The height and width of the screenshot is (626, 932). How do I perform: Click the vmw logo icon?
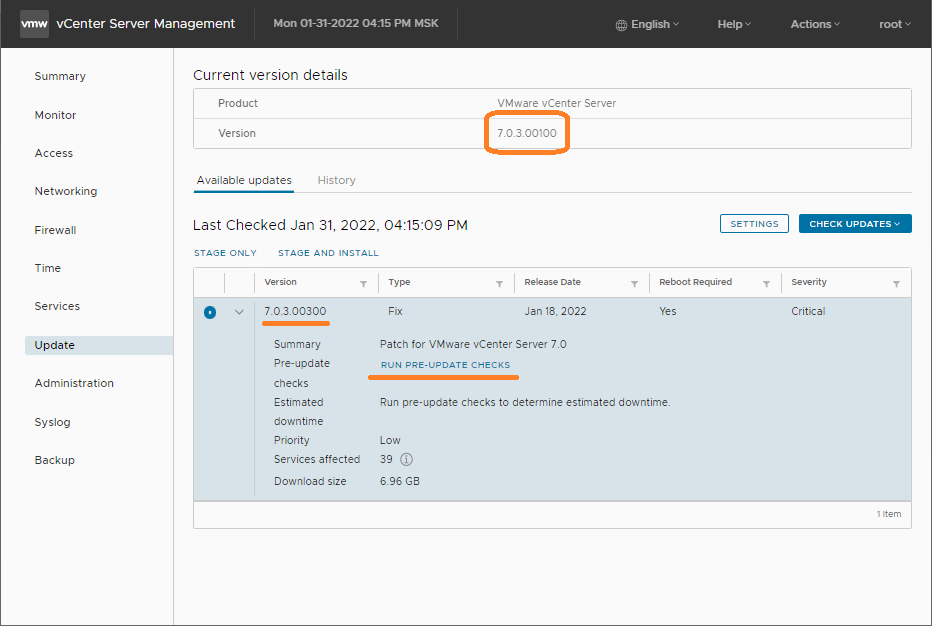[34, 24]
